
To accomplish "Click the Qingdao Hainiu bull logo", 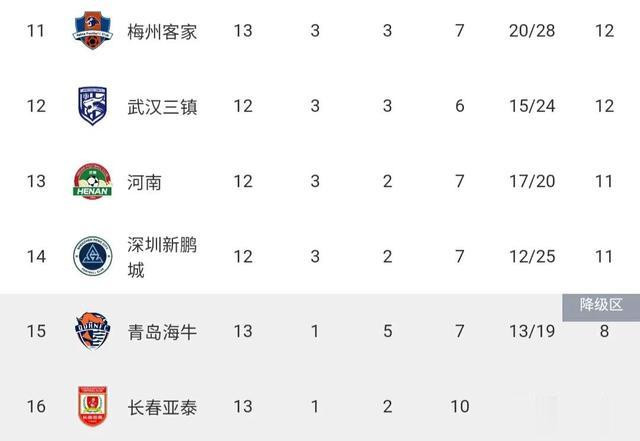I will pyautogui.click(x=93, y=331).
